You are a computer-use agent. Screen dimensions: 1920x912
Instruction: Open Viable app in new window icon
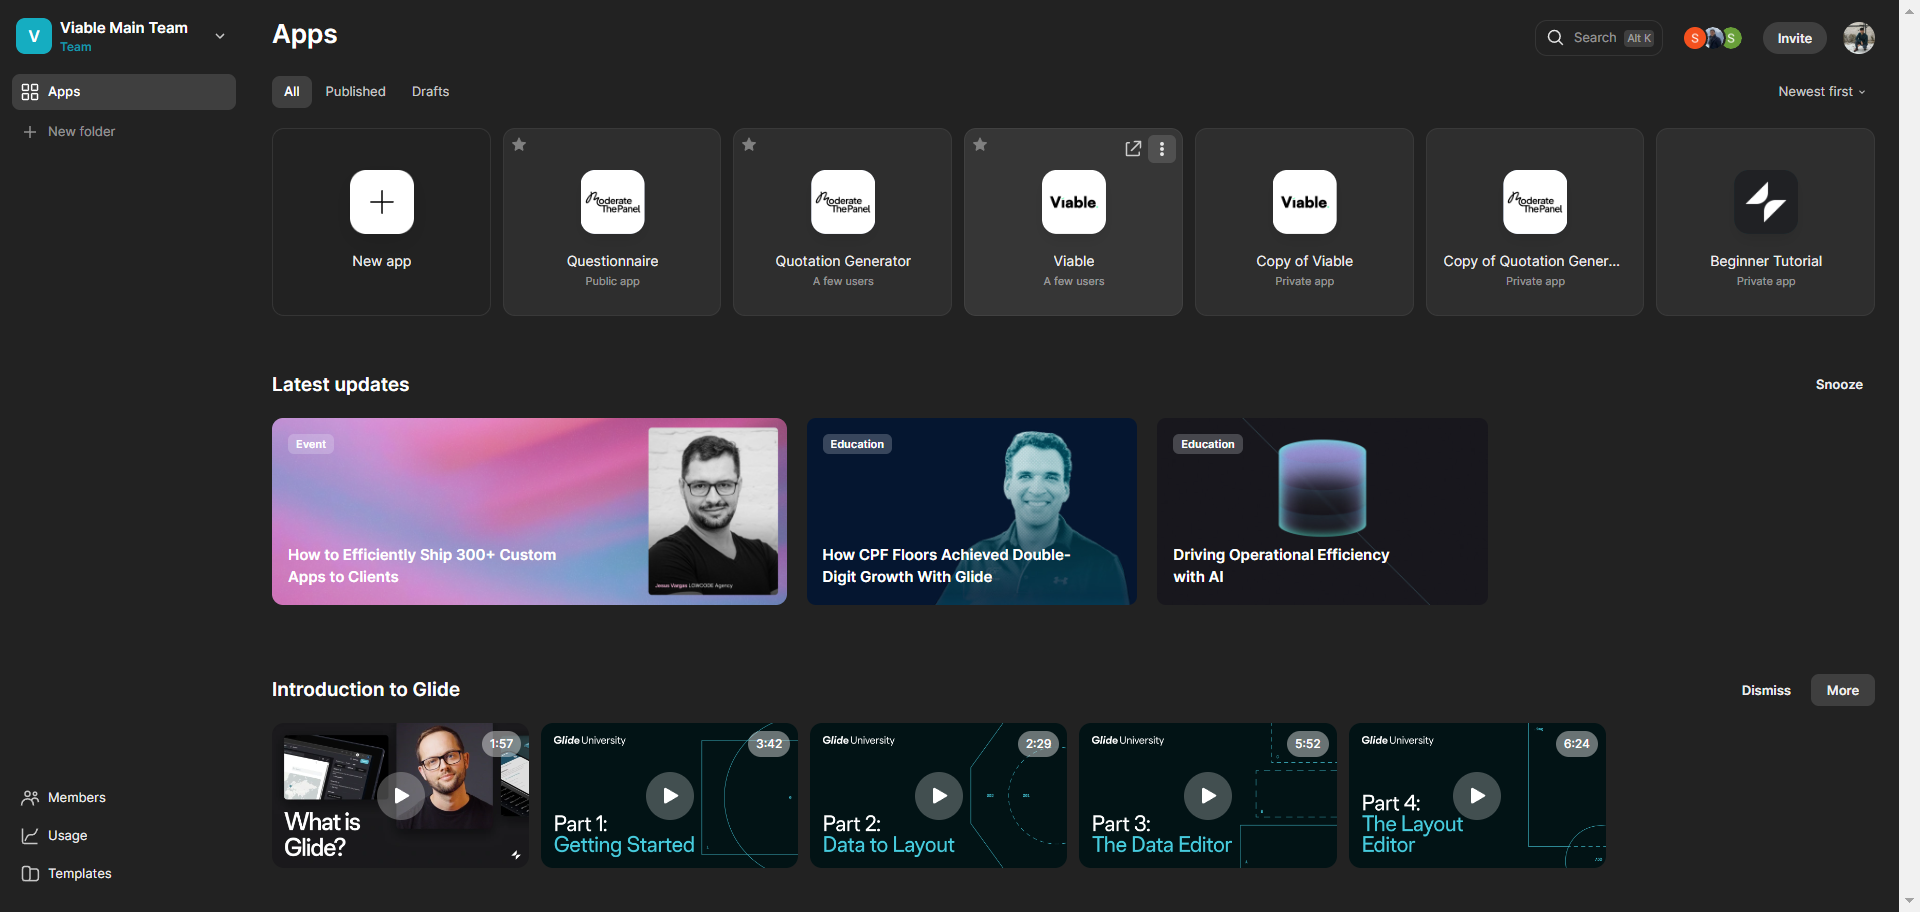click(x=1133, y=149)
